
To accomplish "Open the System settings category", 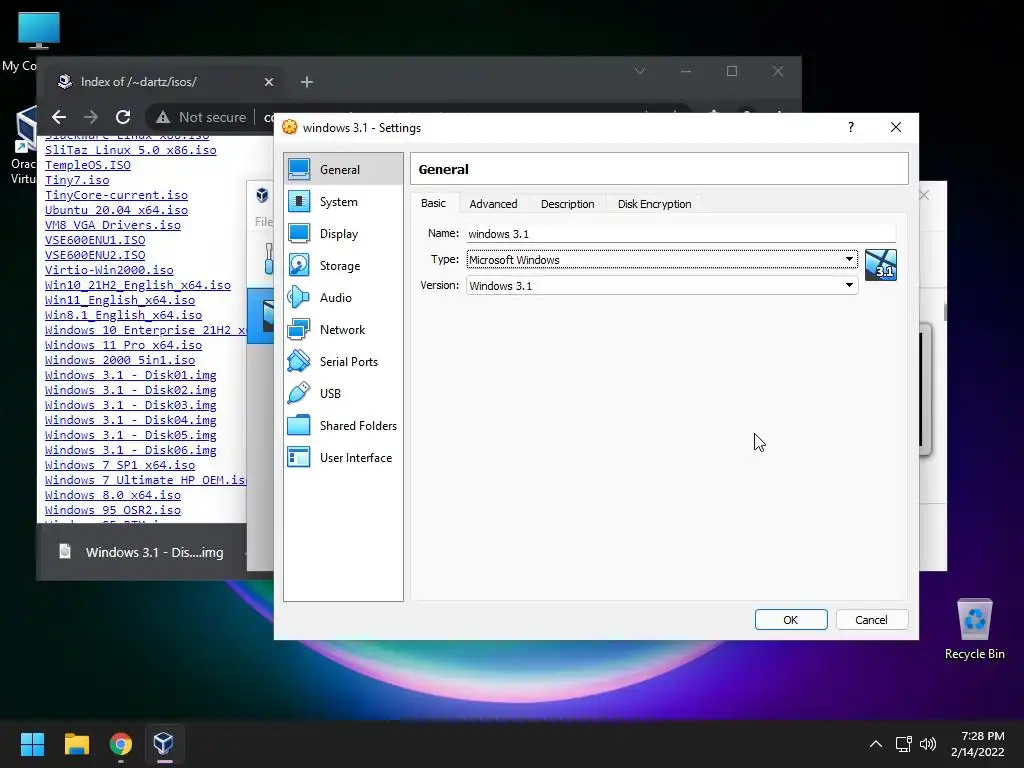I will point(344,202).
